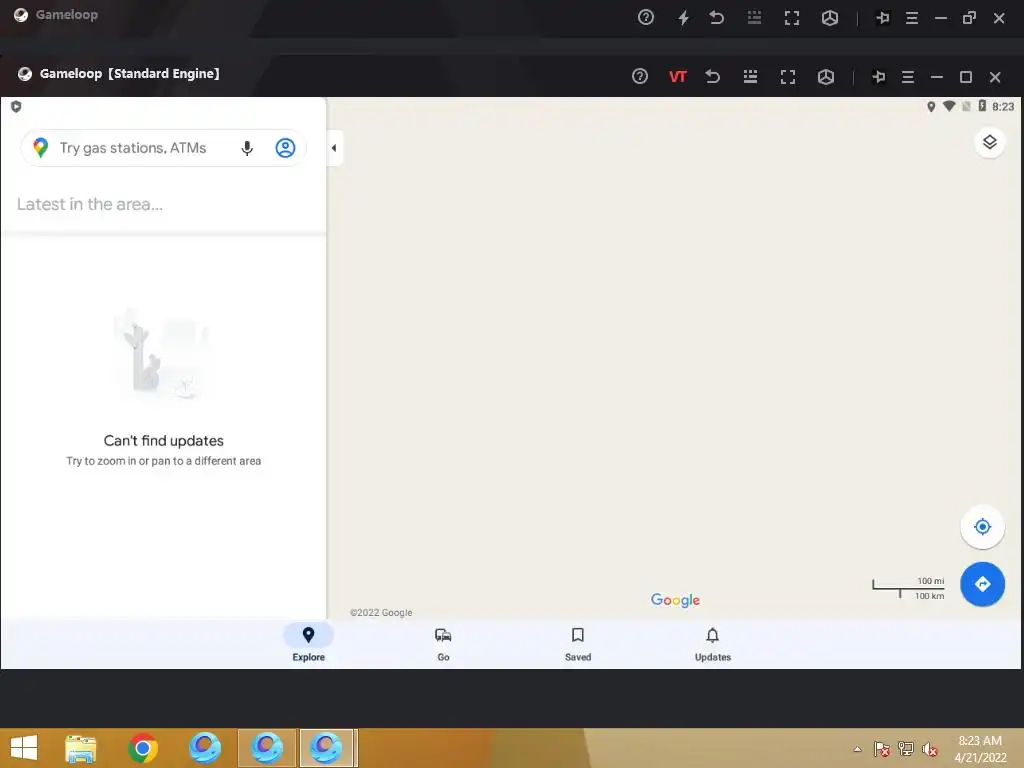The image size is (1024, 768).
Task: Open help in the back Gameloop window
Action: coord(646,18)
